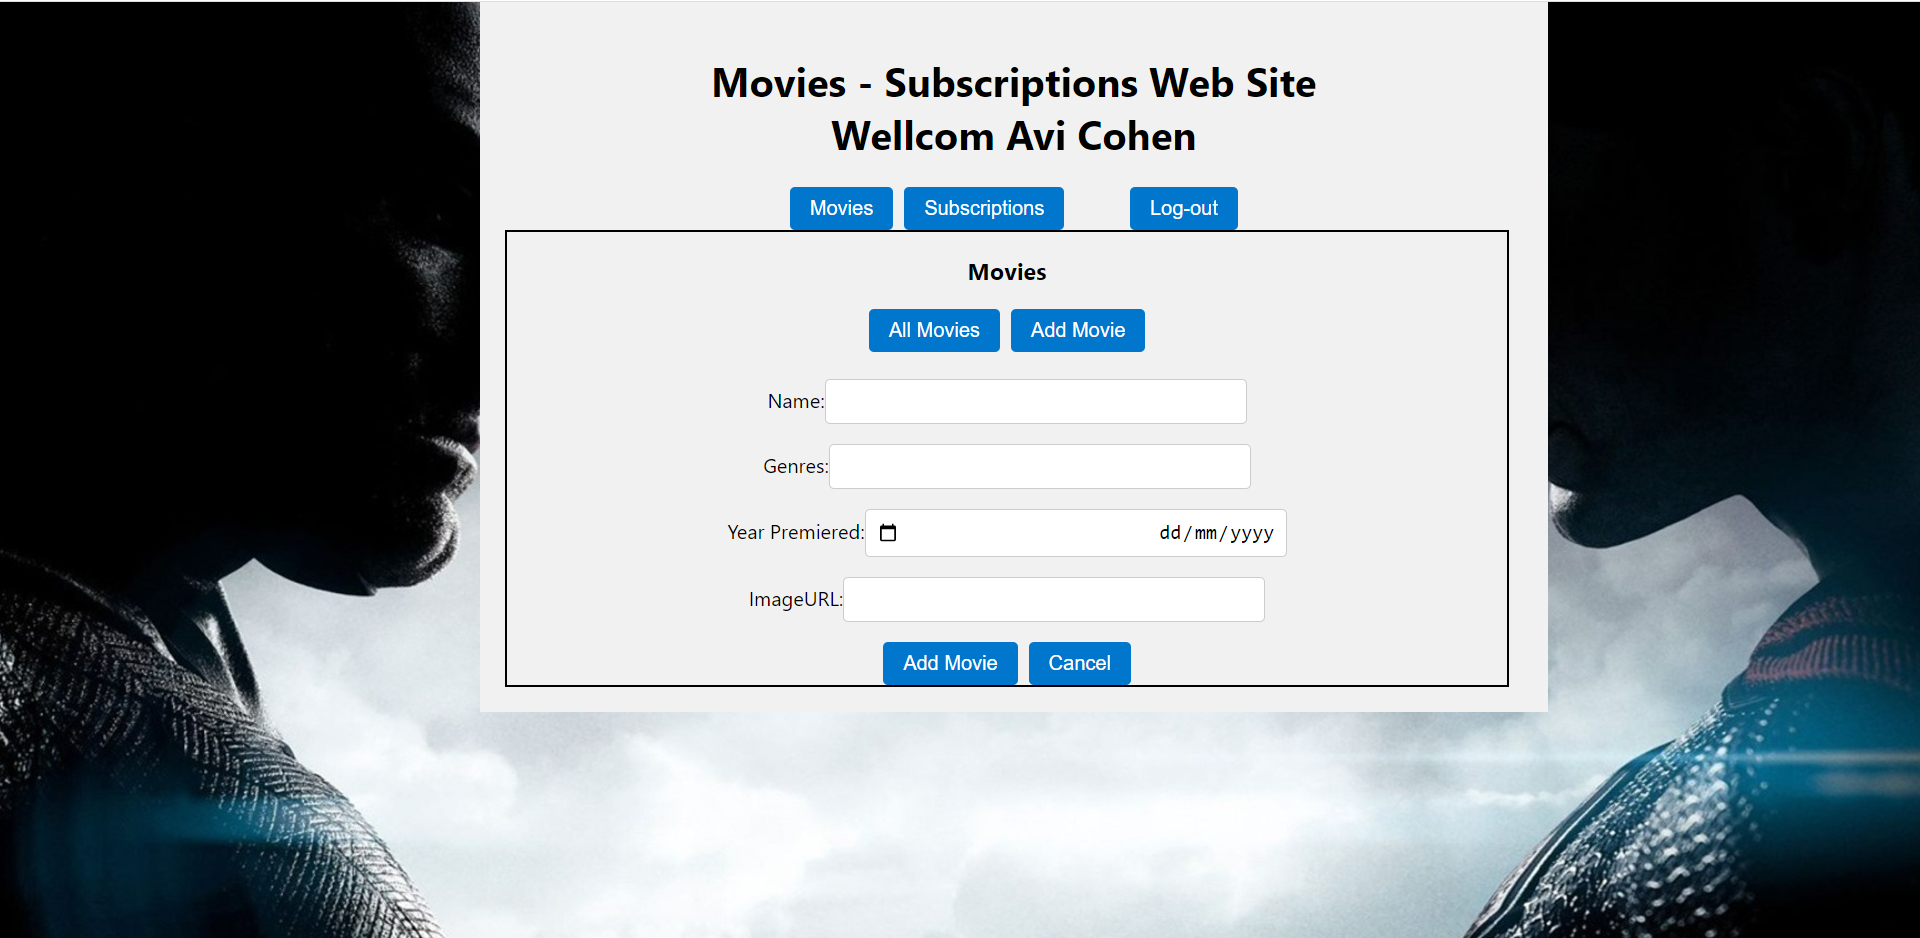
Task: Select the dd day segment of date
Action: point(1170,532)
